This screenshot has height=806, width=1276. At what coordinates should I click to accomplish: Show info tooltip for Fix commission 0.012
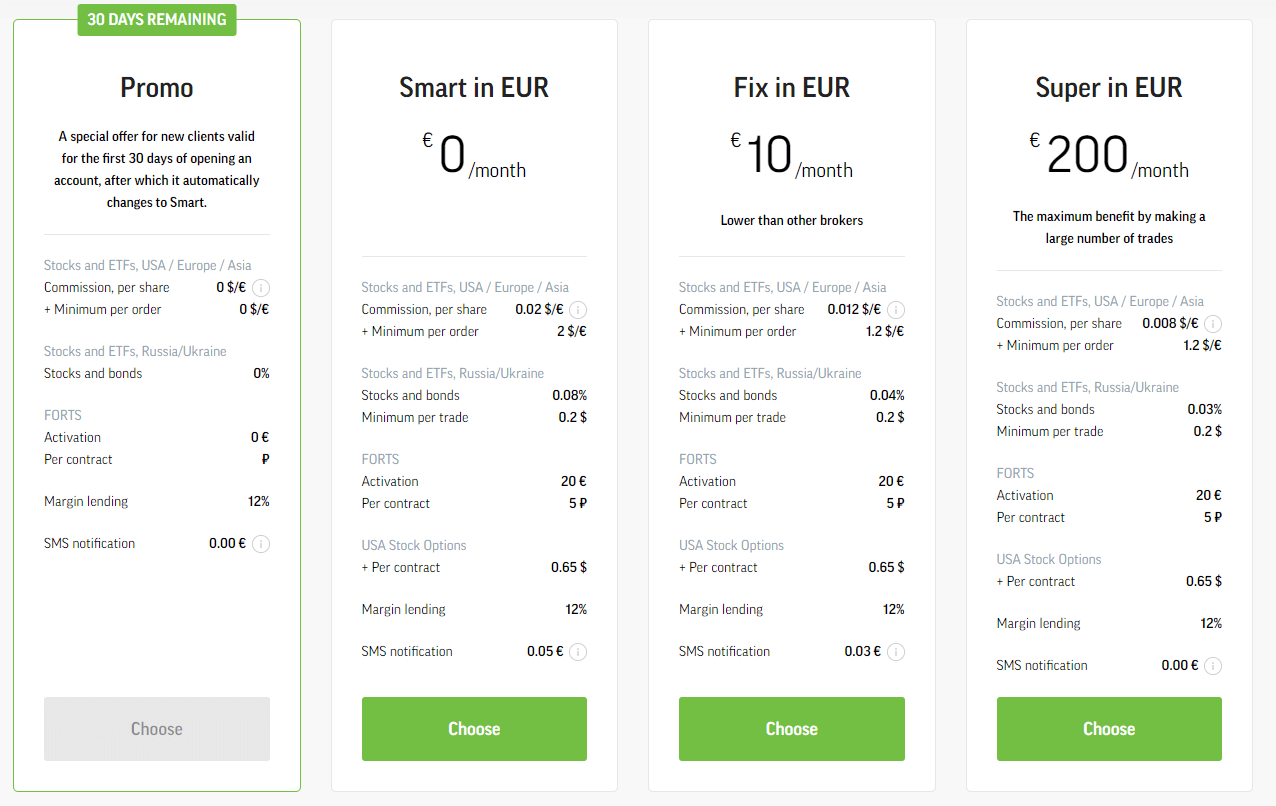click(x=896, y=310)
